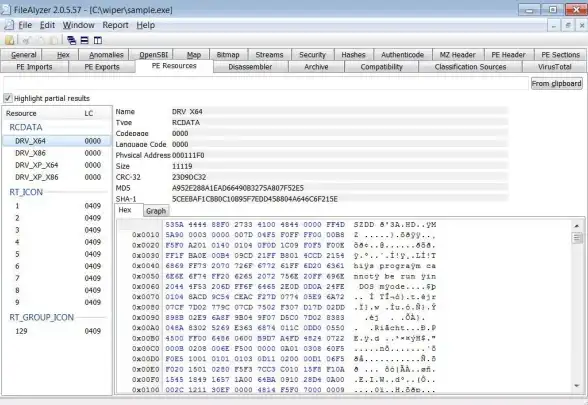Select RT_GROUP_ICON resource 129
588x405 pixels.
(x=57, y=331)
